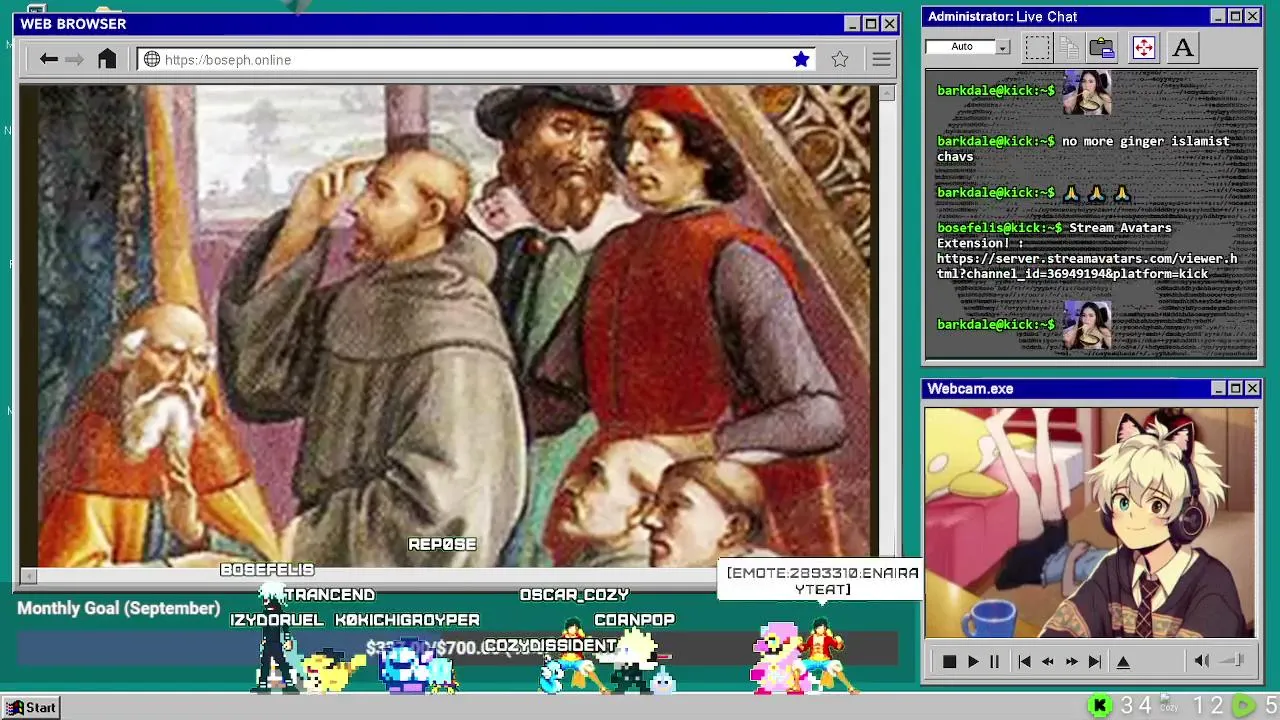Click the play button in Webcam.exe
Screen dimensions: 1280x720
[973, 661]
